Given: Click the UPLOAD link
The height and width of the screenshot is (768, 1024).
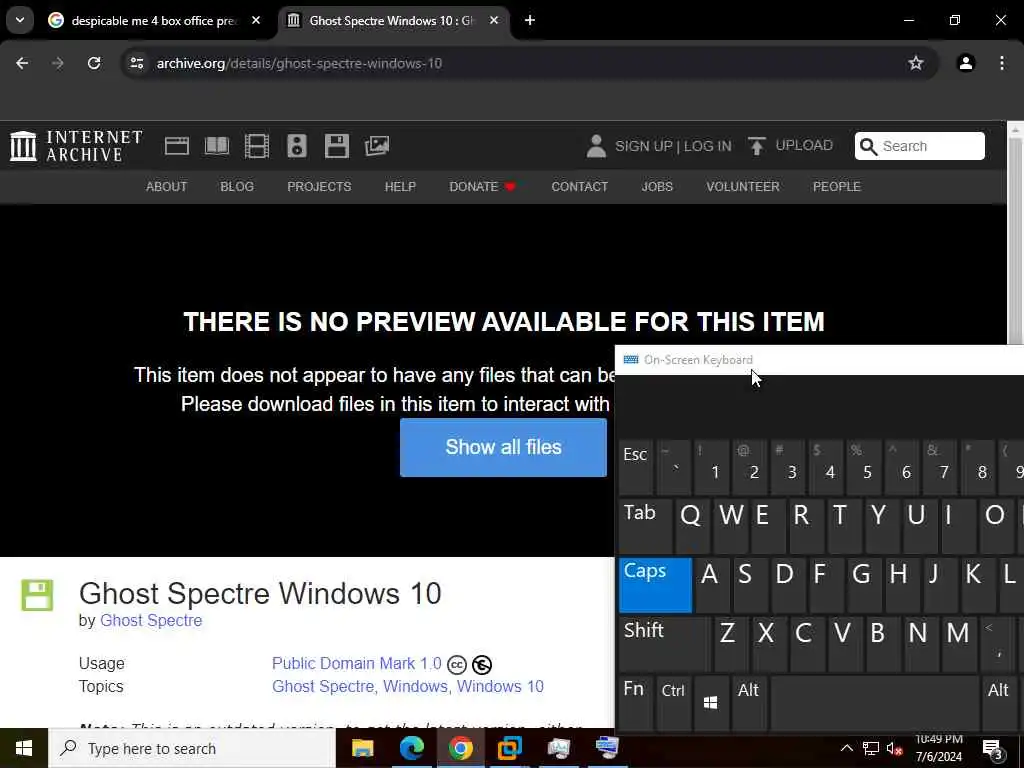Looking at the screenshot, I should [804, 145].
